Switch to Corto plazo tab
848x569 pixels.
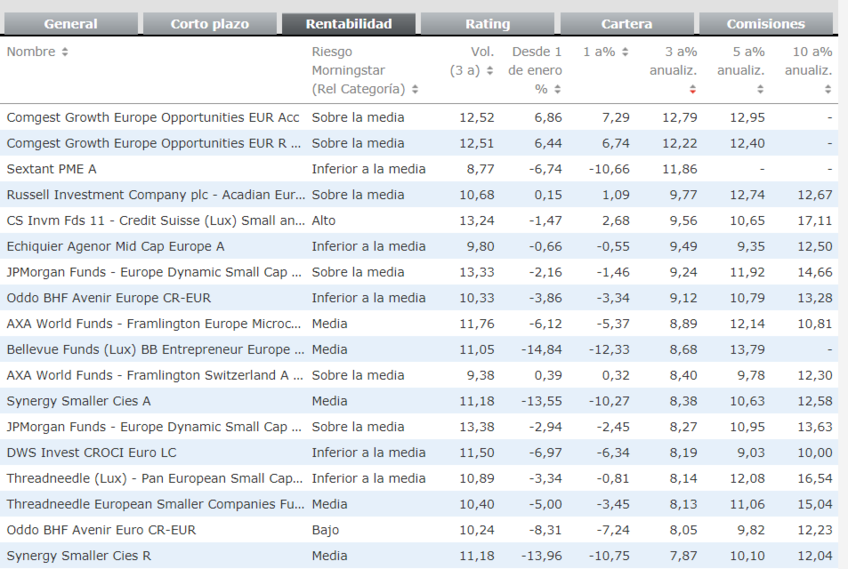point(210,24)
